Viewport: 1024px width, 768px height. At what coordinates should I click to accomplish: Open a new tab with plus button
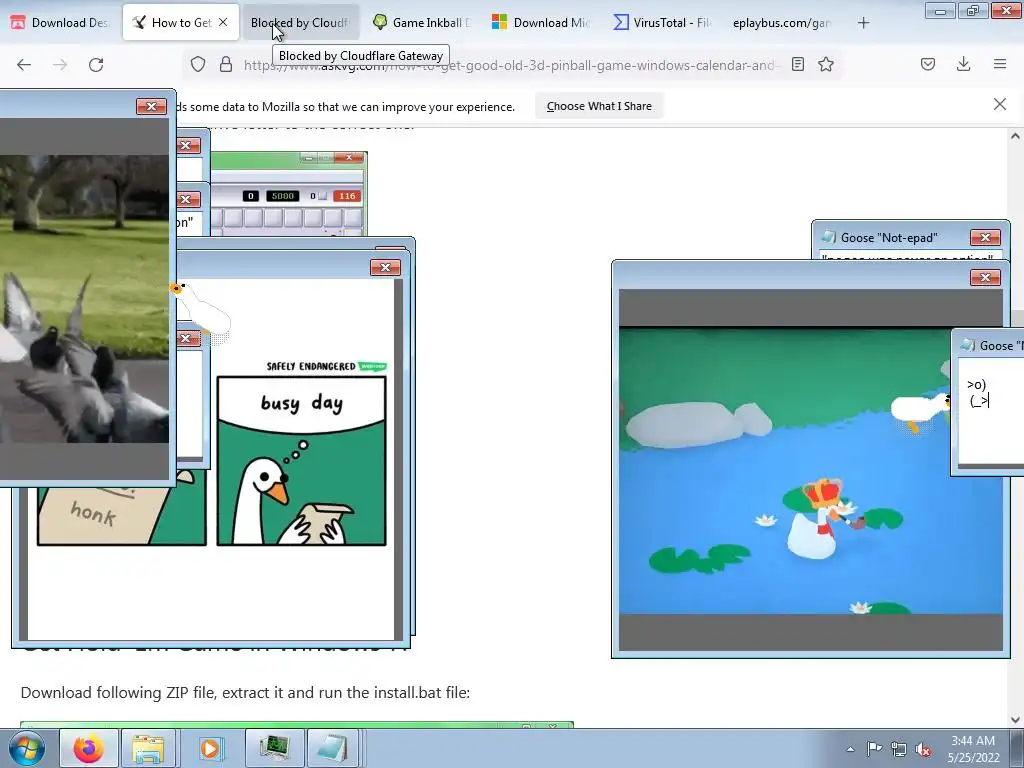point(863,23)
